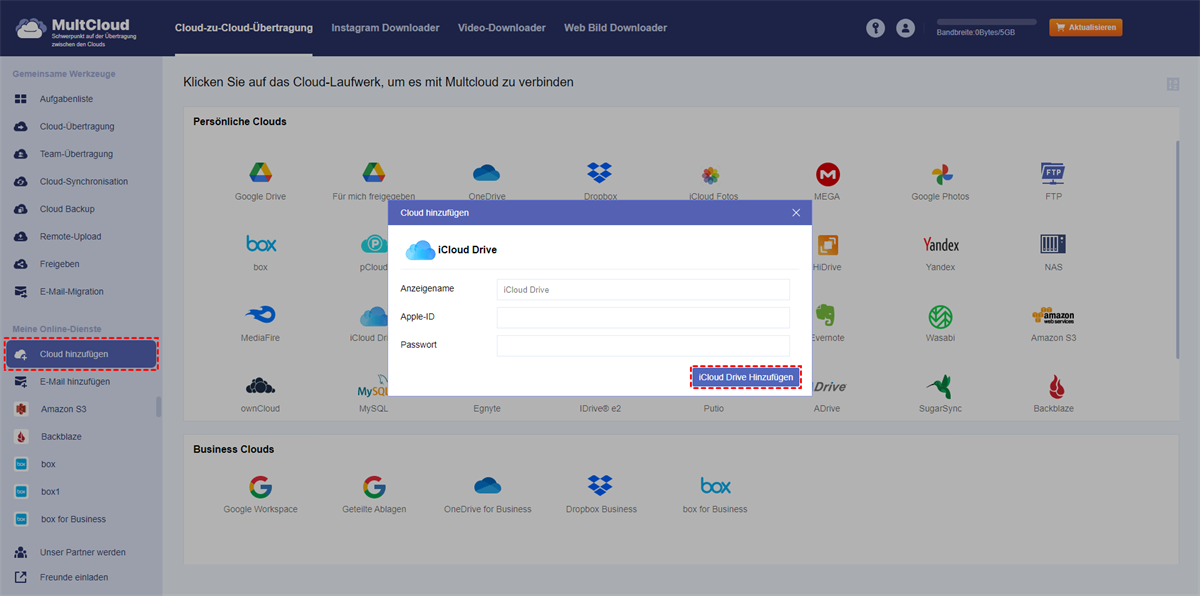Toggle the grid view layout icon
Screen dimensions: 1200x596
click(x=1172, y=85)
